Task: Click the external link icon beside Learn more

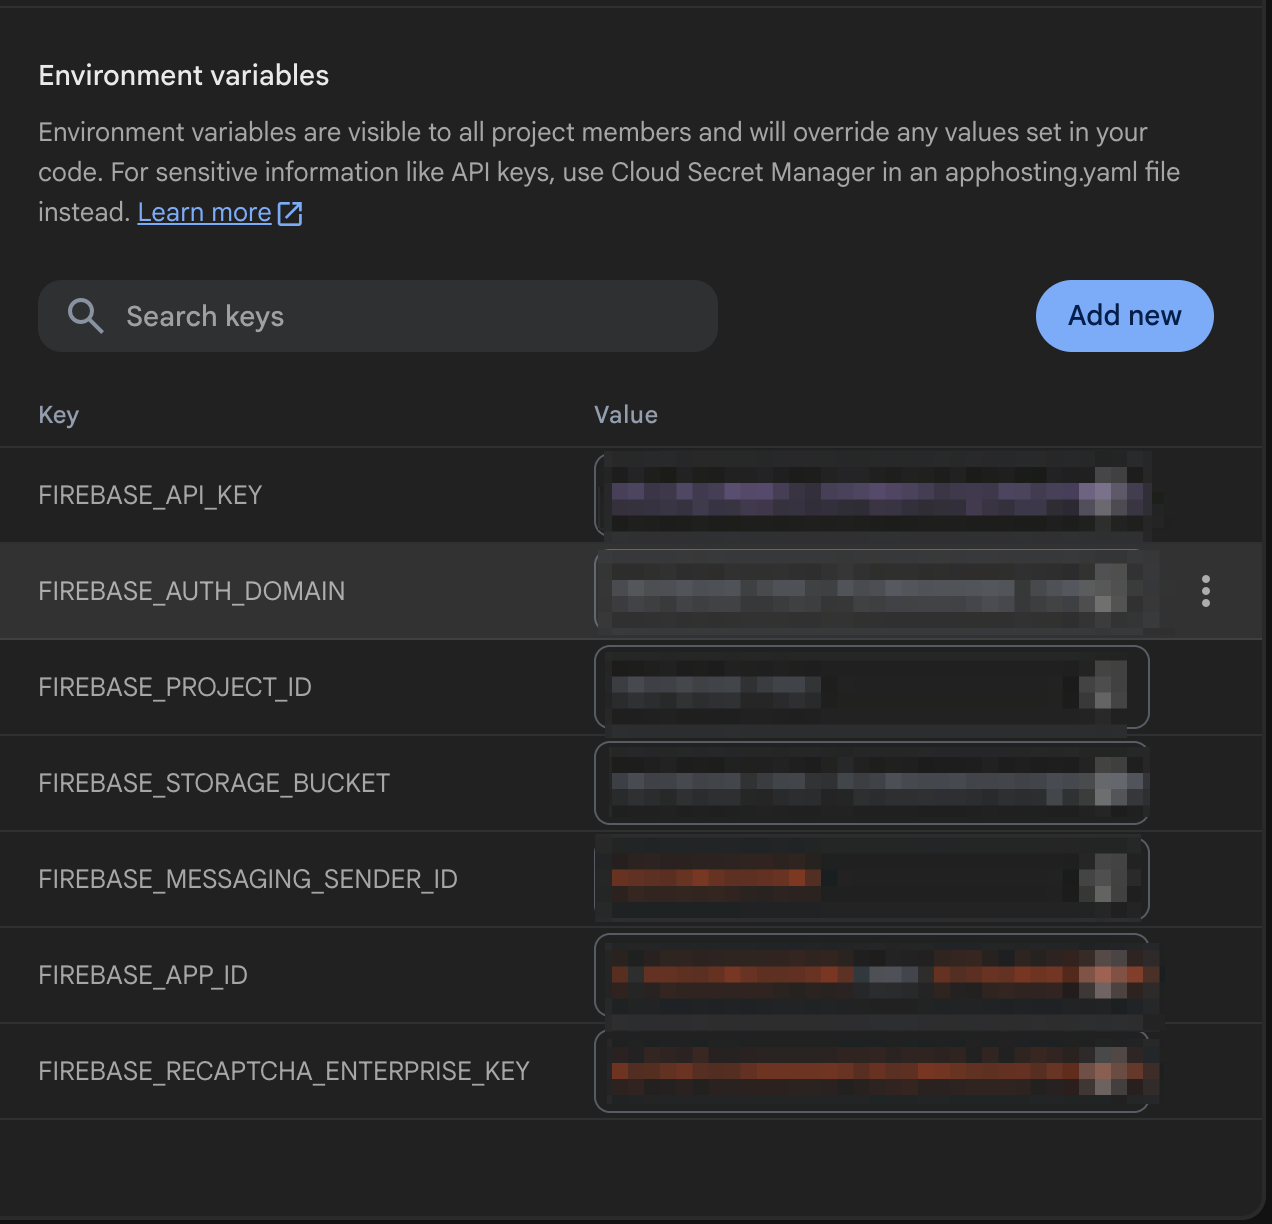Action: point(290,213)
